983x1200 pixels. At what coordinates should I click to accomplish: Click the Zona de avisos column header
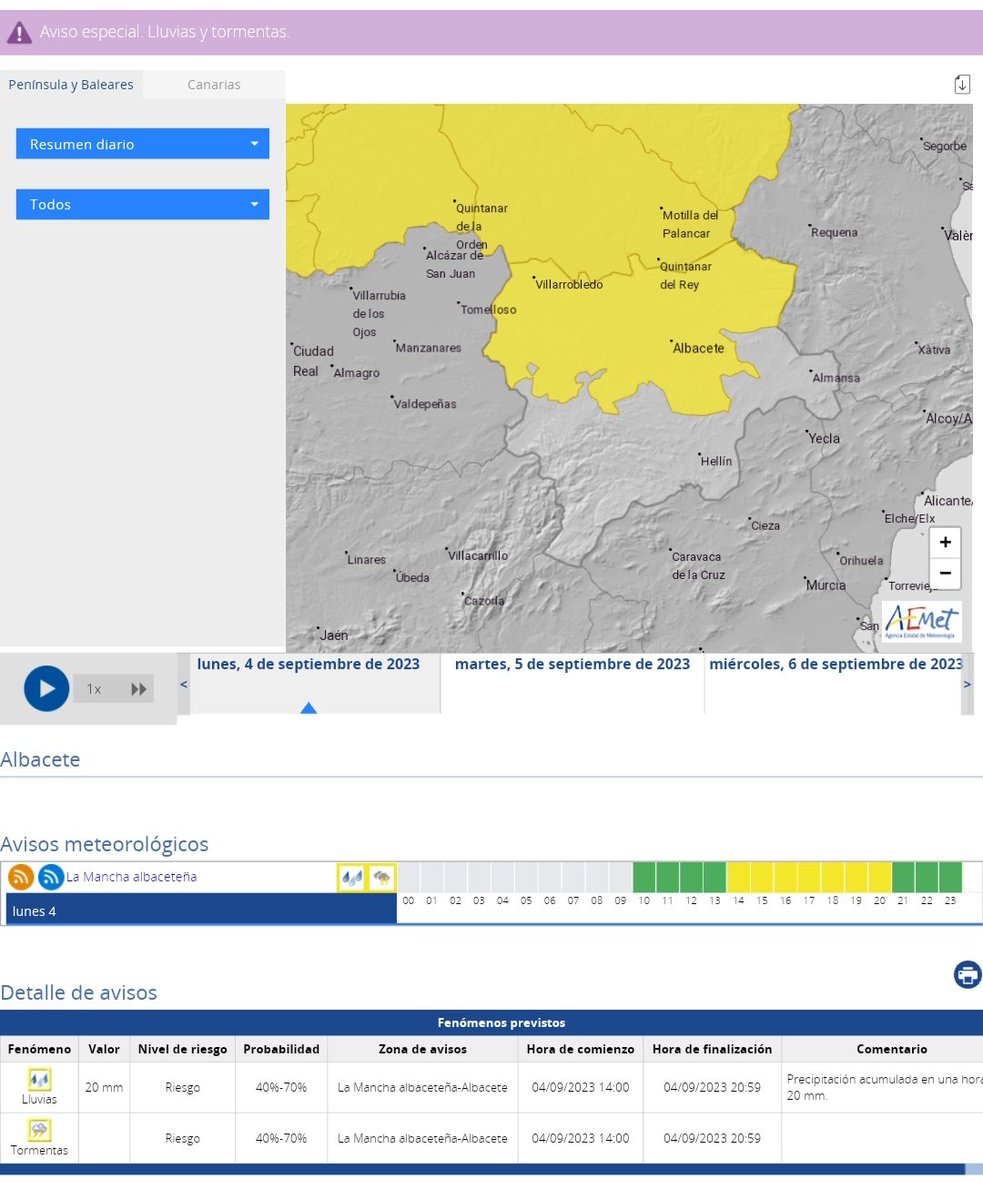click(422, 1049)
